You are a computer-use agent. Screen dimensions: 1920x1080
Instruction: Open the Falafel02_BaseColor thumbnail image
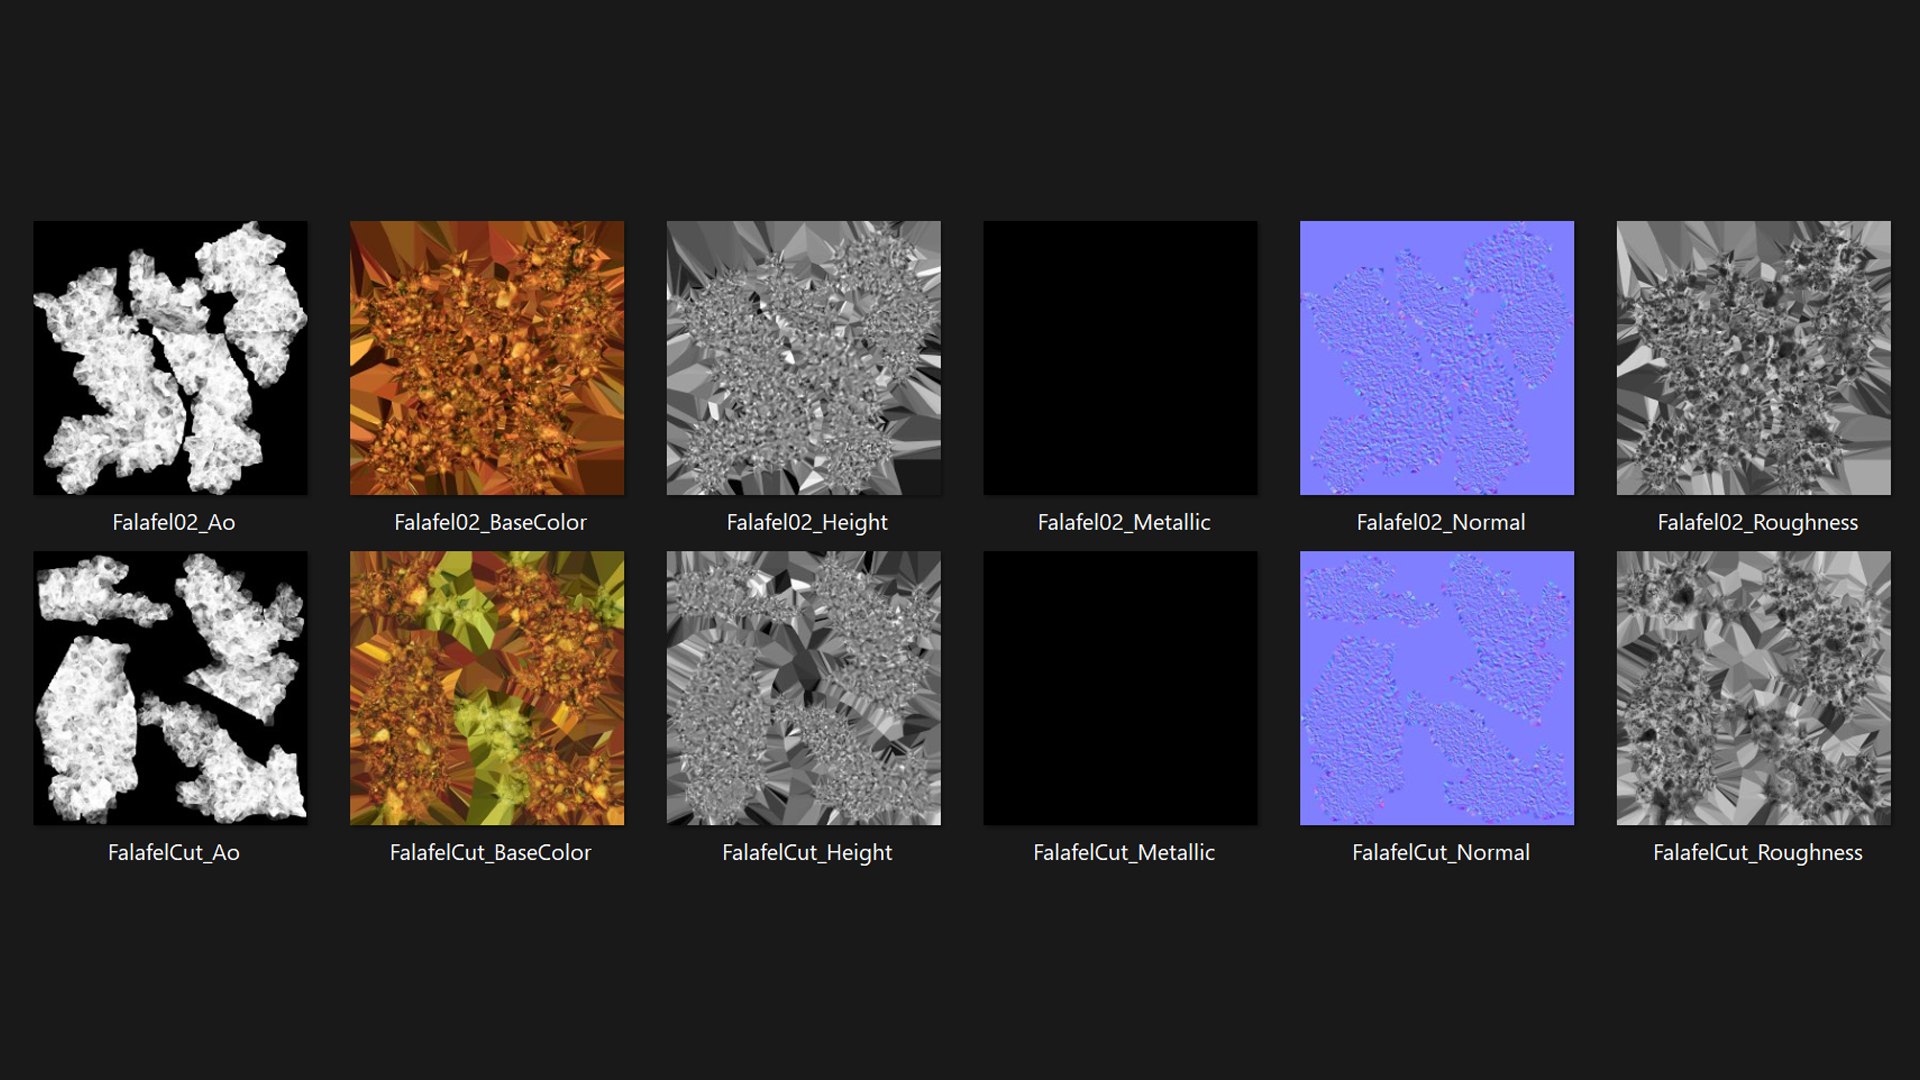(x=487, y=358)
